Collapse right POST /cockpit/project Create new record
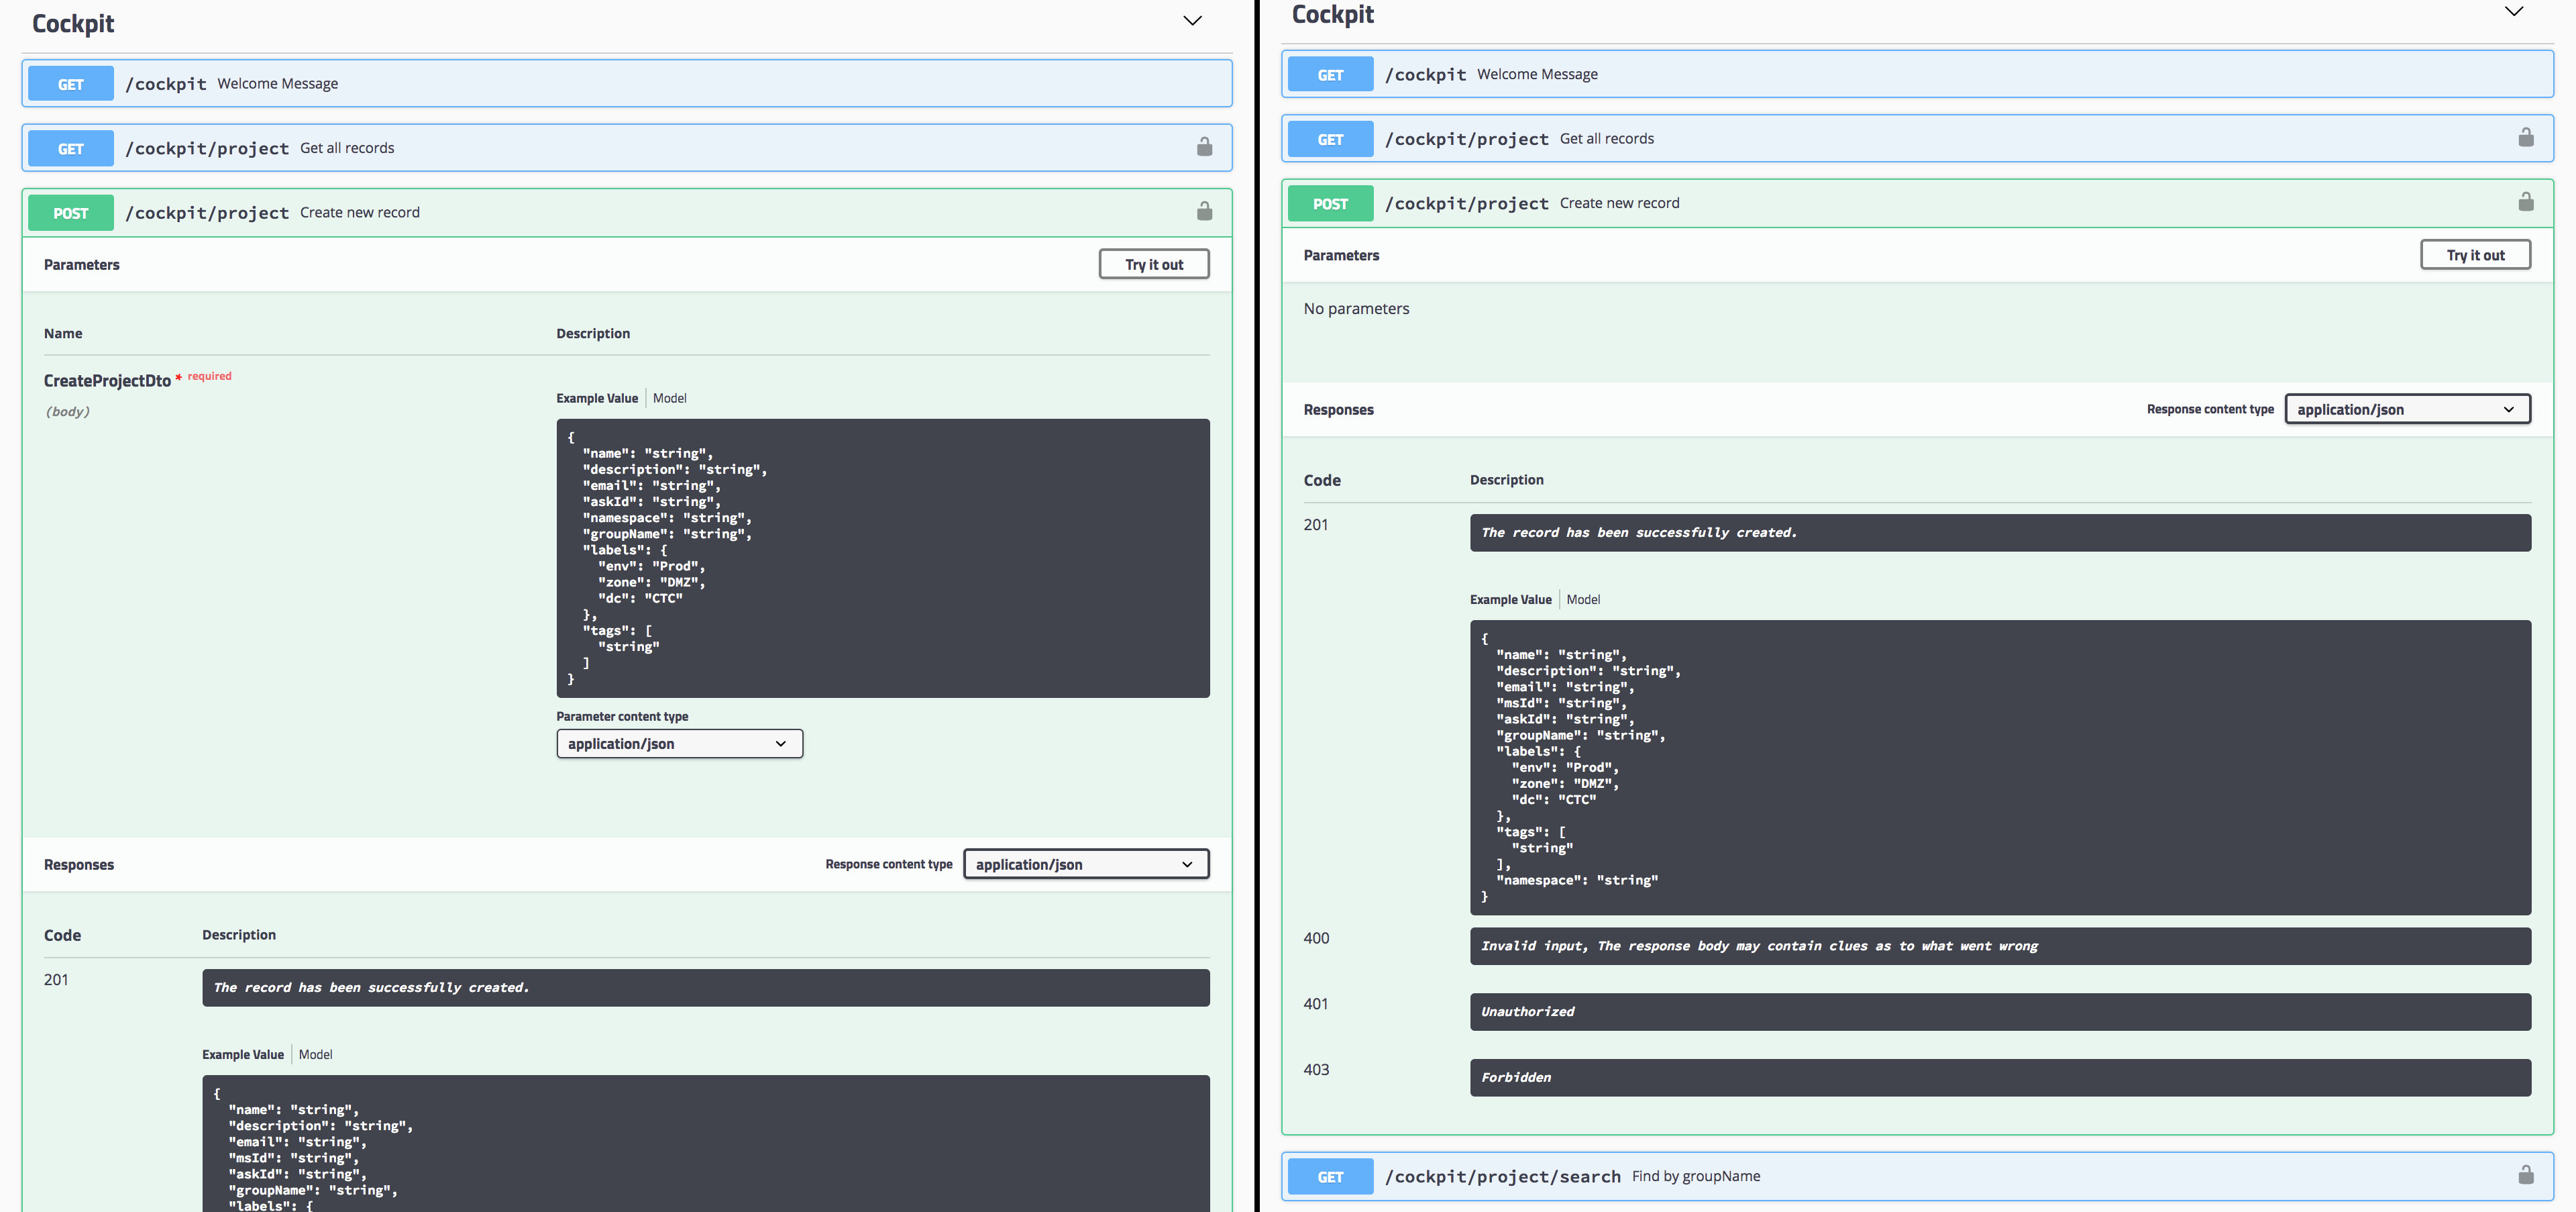Viewport: 2576px width, 1212px height. pyautogui.click(x=1918, y=203)
